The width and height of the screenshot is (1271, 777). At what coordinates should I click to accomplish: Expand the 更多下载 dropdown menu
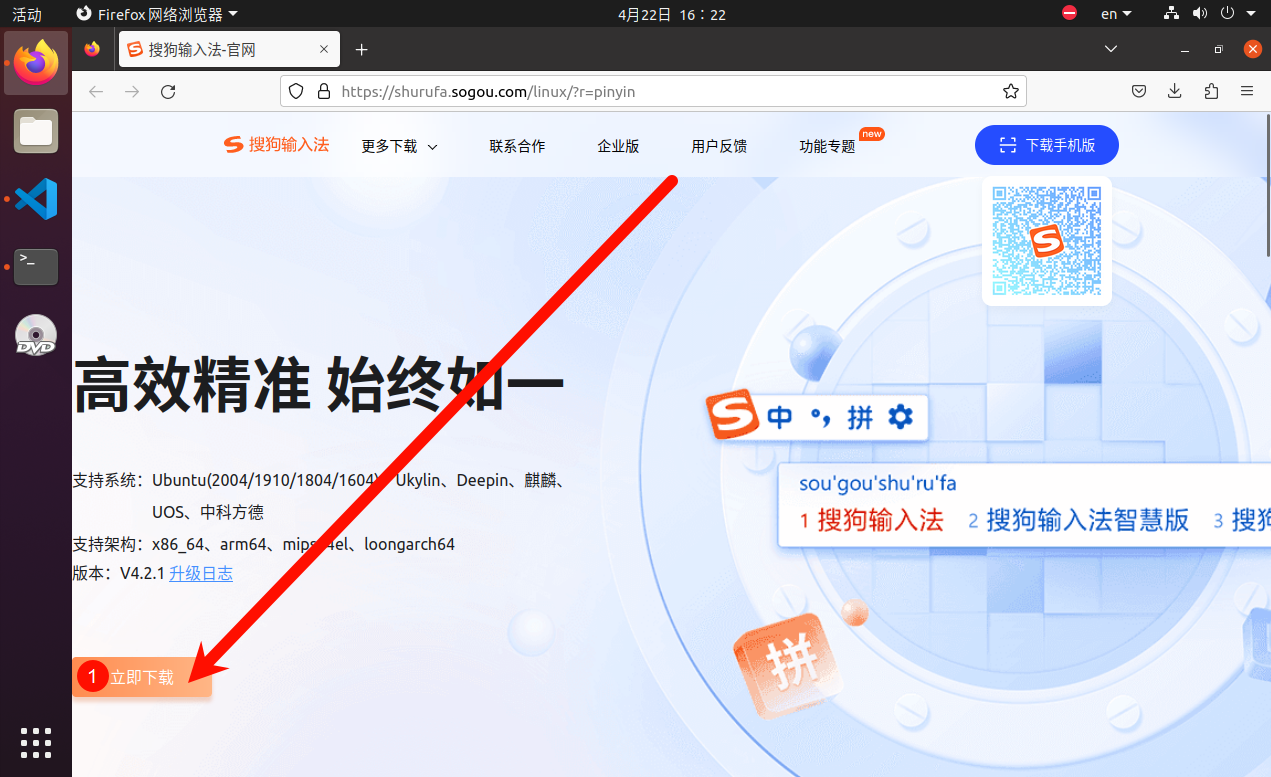pyautogui.click(x=400, y=146)
